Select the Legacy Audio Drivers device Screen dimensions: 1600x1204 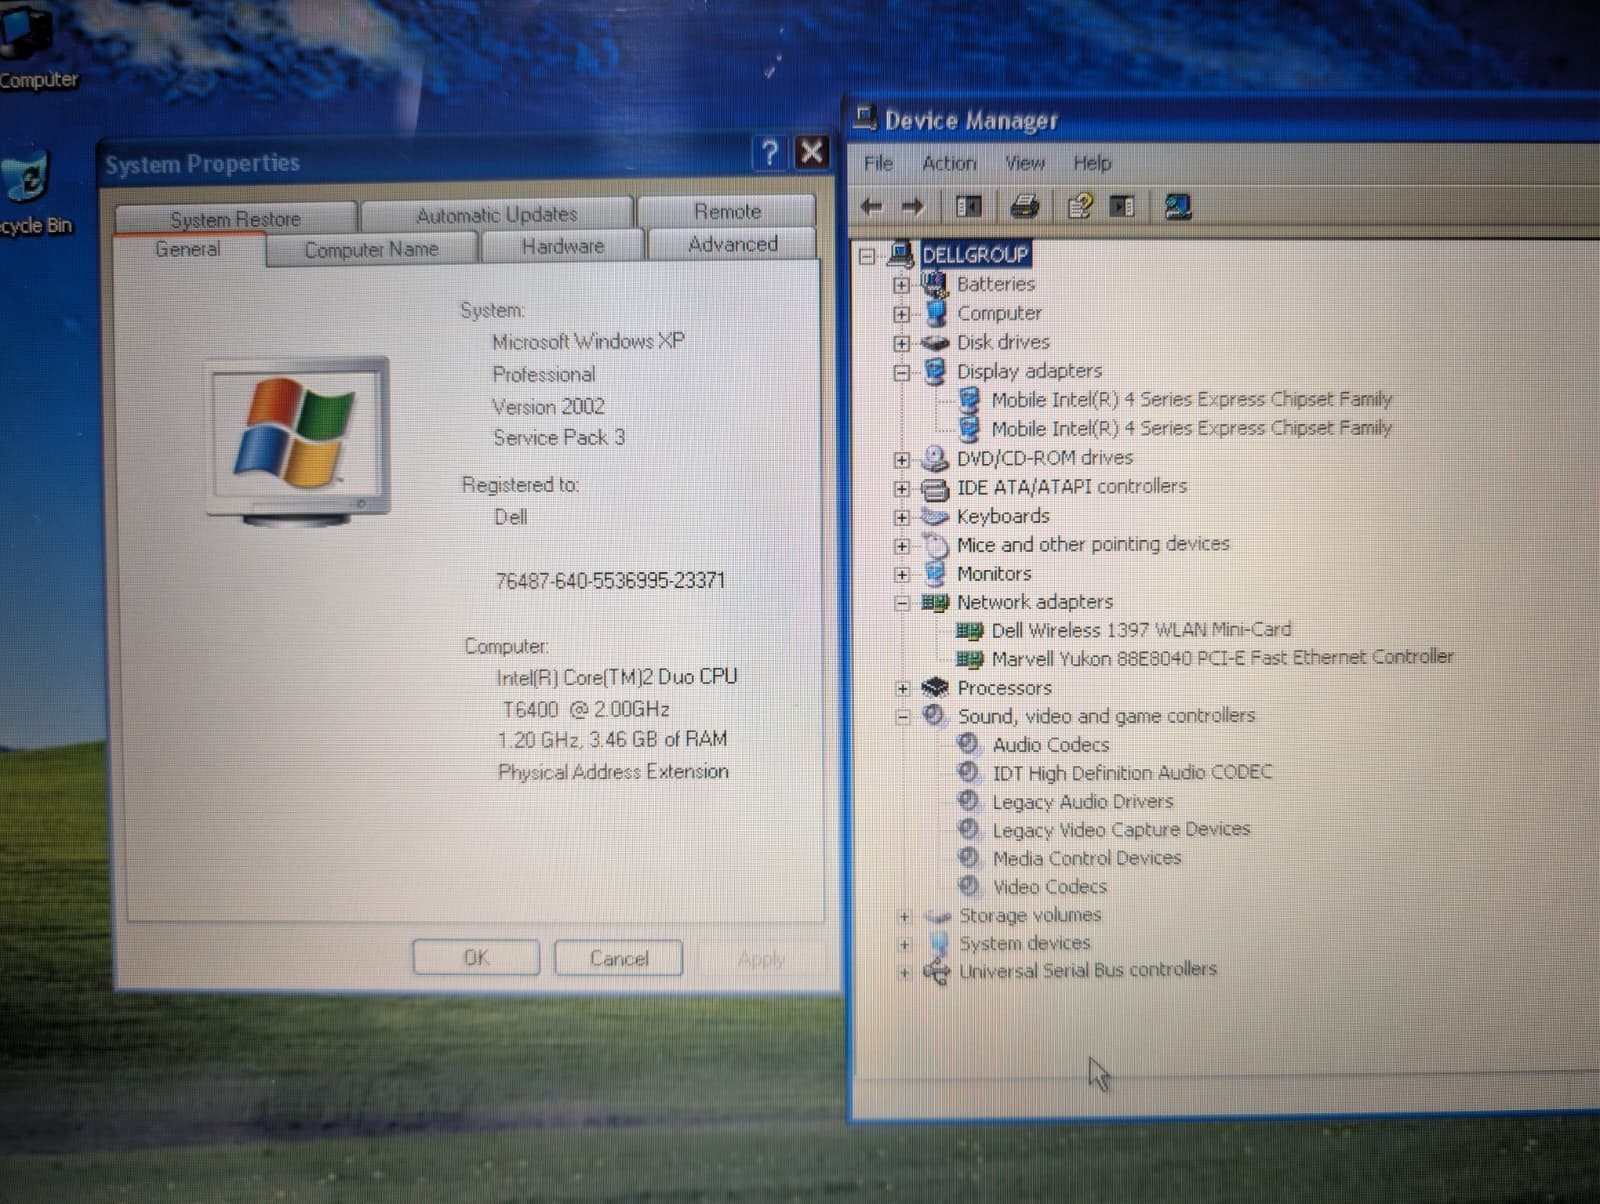tap(1082, 802)
